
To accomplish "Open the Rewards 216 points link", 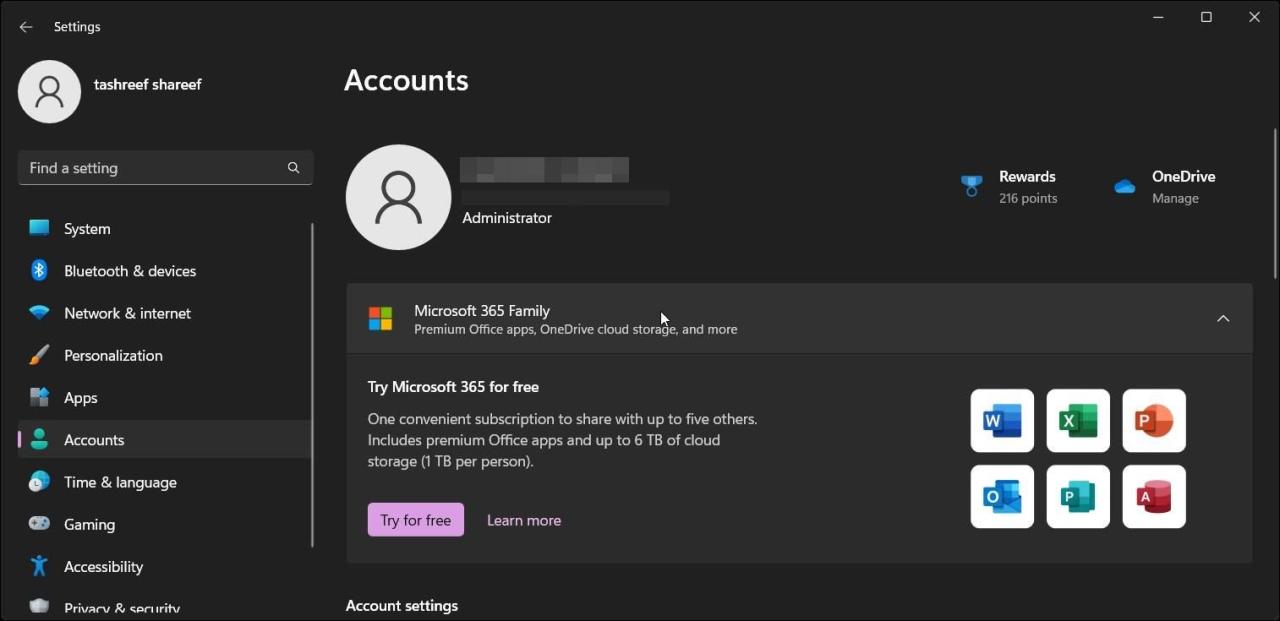I will pos(1028,187).
